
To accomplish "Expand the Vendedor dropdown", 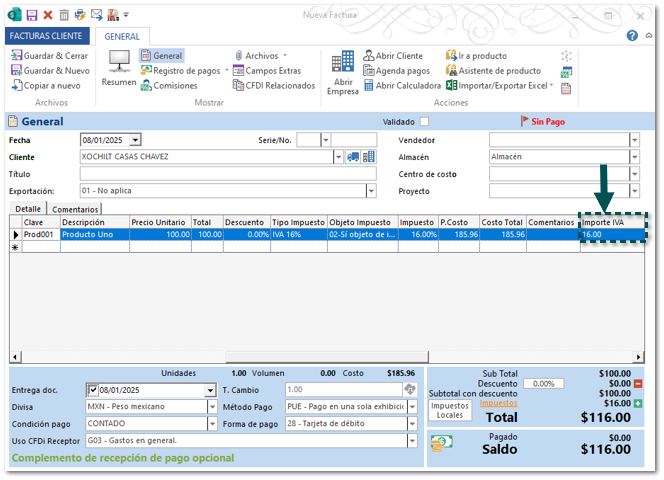I will pos(634,140).
